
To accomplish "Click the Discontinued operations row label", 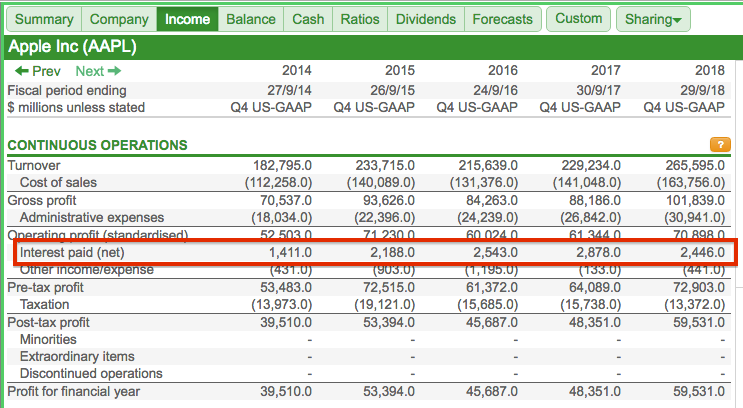I will click(x=91, y=374).
